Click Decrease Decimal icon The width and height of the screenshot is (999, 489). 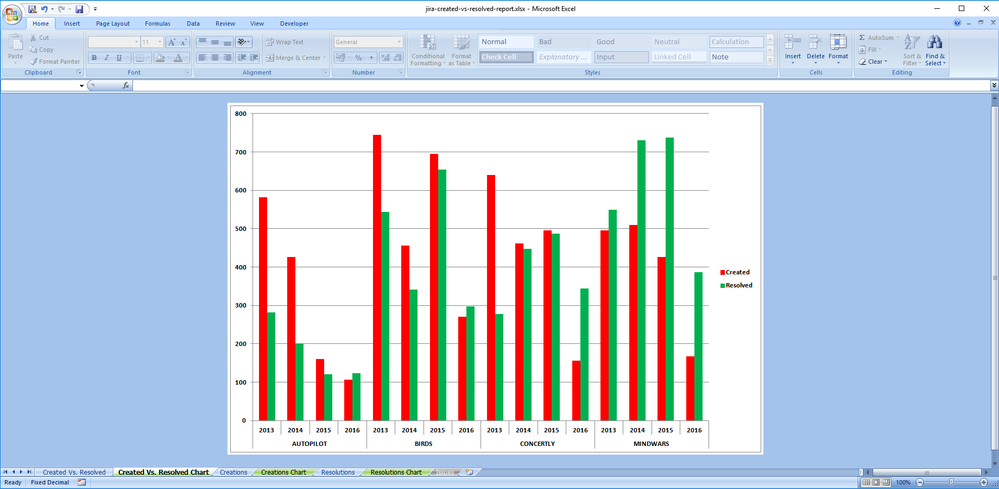coord(398,58)
